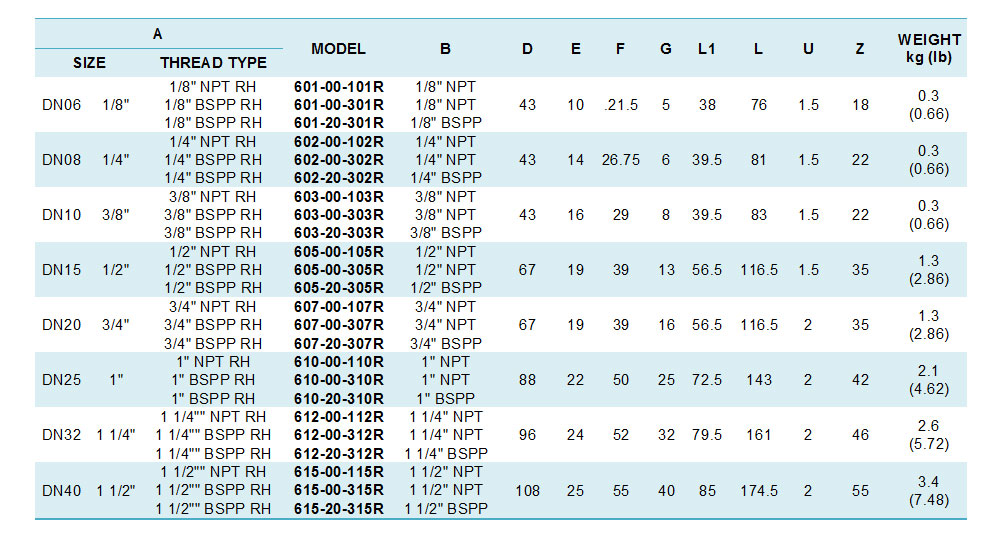Click the L1 value 79.5
The width and height of the screenshot is (1000, 535).
(x=707, y=435)
